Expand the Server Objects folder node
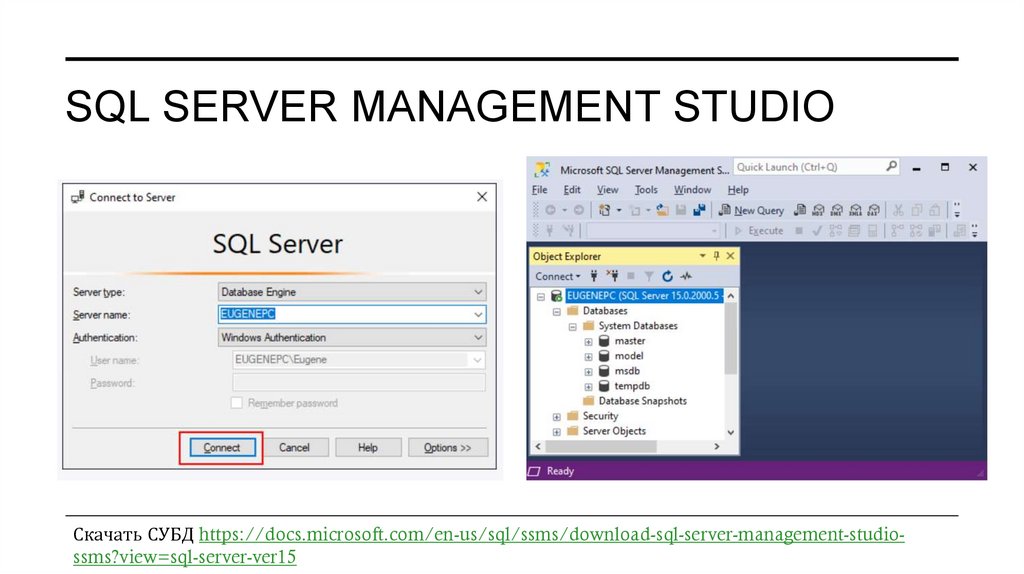The height and width of the screenshot is (574, 1024). point(556,432)
